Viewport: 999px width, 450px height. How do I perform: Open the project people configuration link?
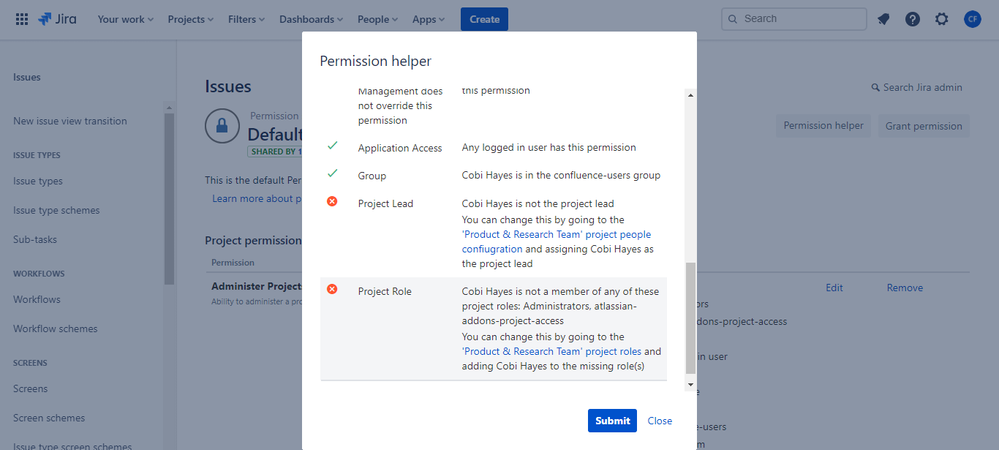pos(556,242)
